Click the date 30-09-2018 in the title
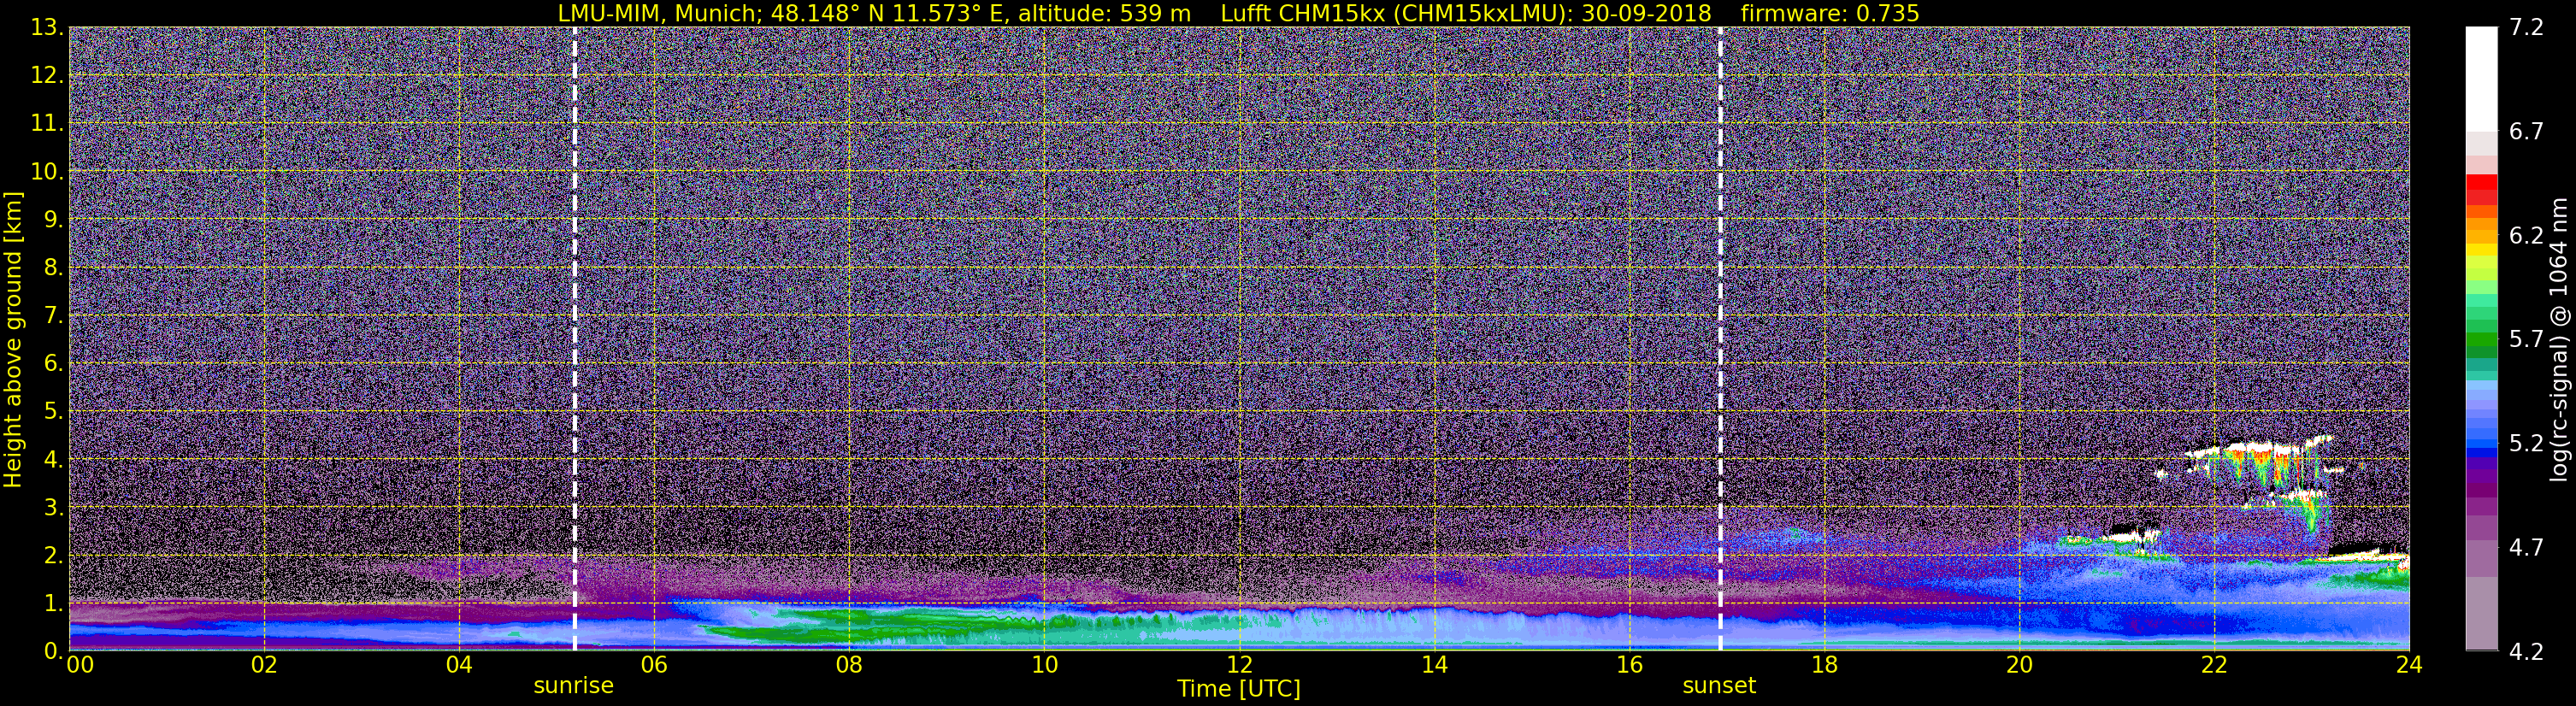Image resolution: width=2576 pixels, height=706 pixels. click(x=1646, y=13)
